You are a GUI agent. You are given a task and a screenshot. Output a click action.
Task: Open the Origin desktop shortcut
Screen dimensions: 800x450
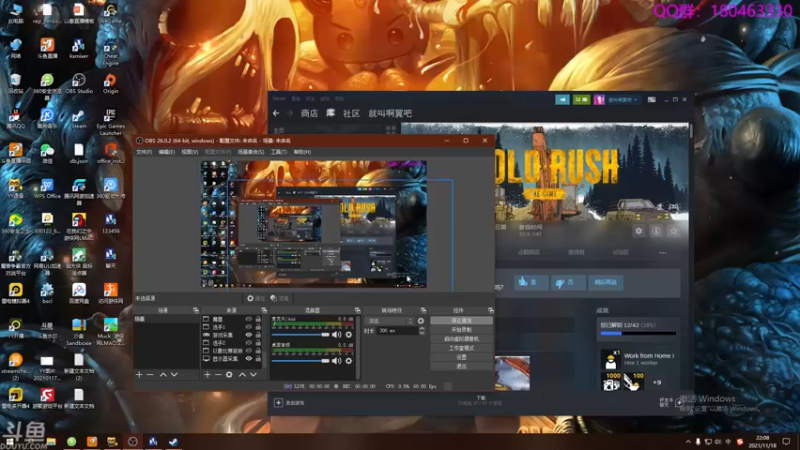pyautogui.click(x=110, y=83)
